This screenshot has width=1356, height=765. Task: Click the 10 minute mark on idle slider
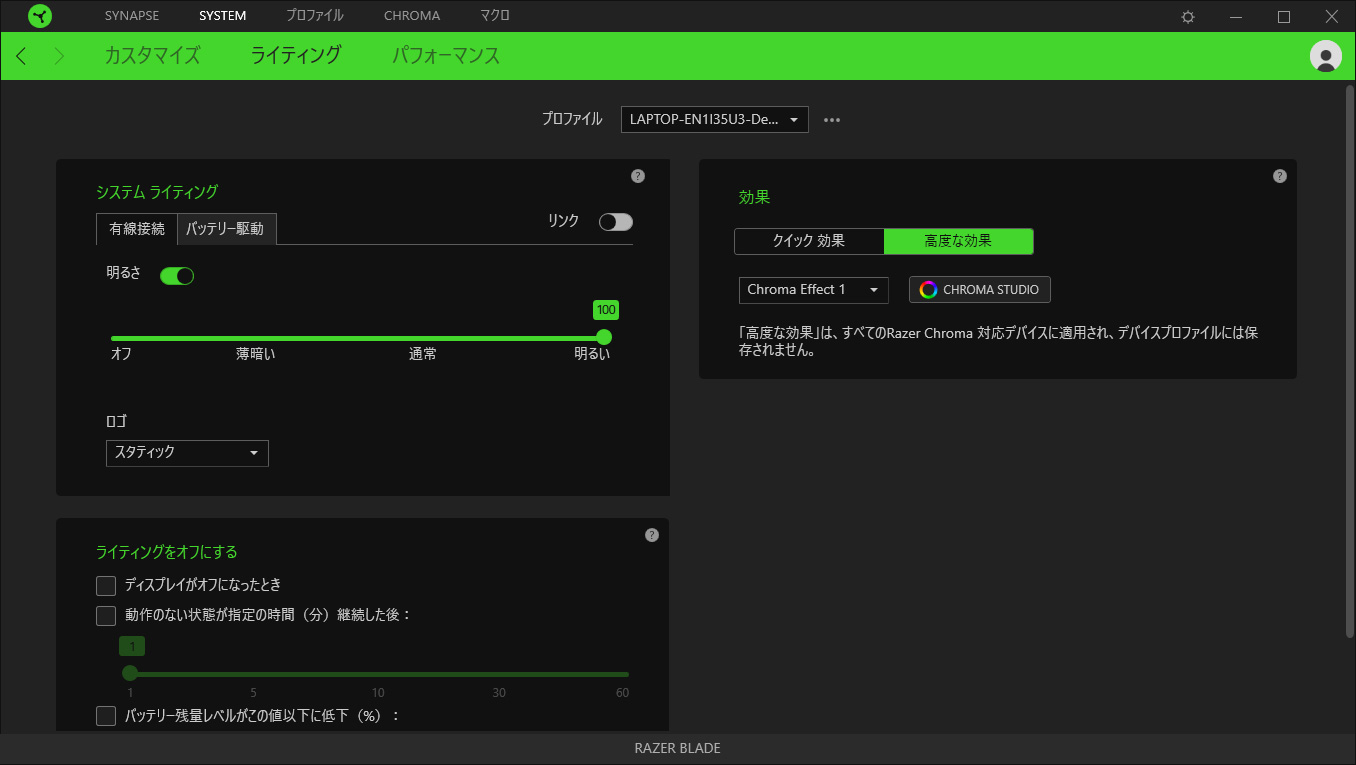pos(378,693)
